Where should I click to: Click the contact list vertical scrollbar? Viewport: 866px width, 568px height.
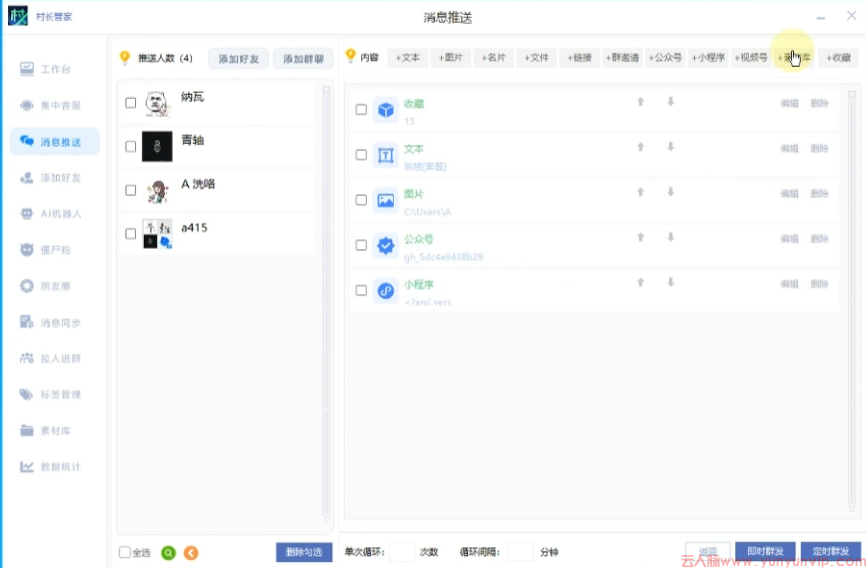(x=325, y=300)
